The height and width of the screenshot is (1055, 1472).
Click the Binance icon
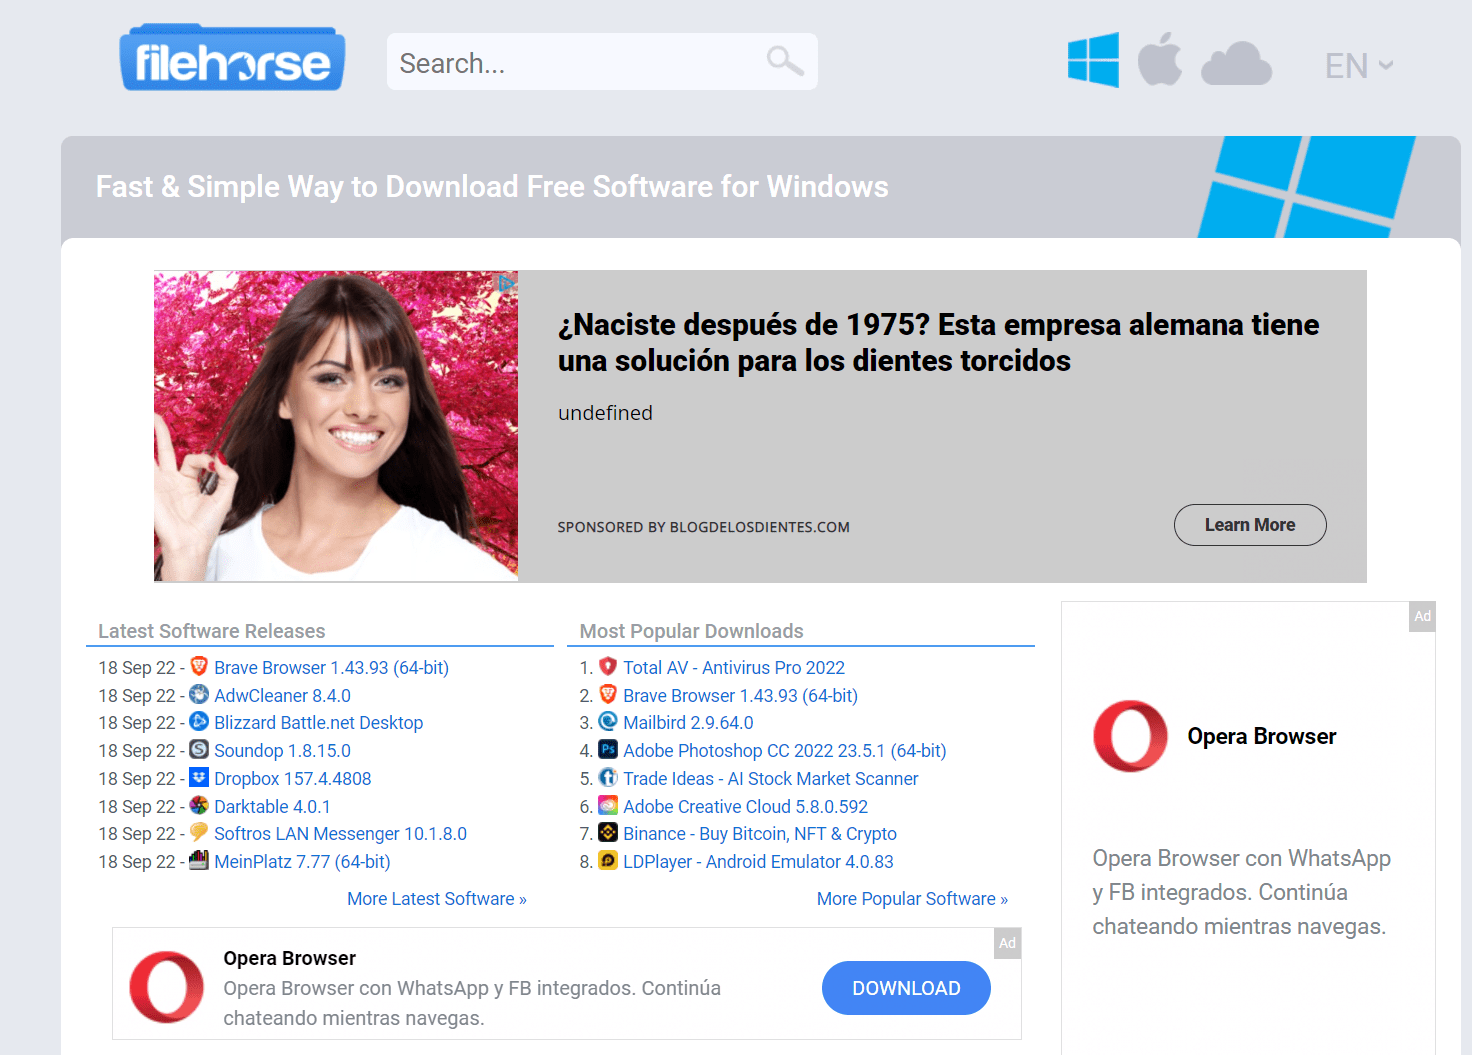pyautogui.click(x=608, y=832)
